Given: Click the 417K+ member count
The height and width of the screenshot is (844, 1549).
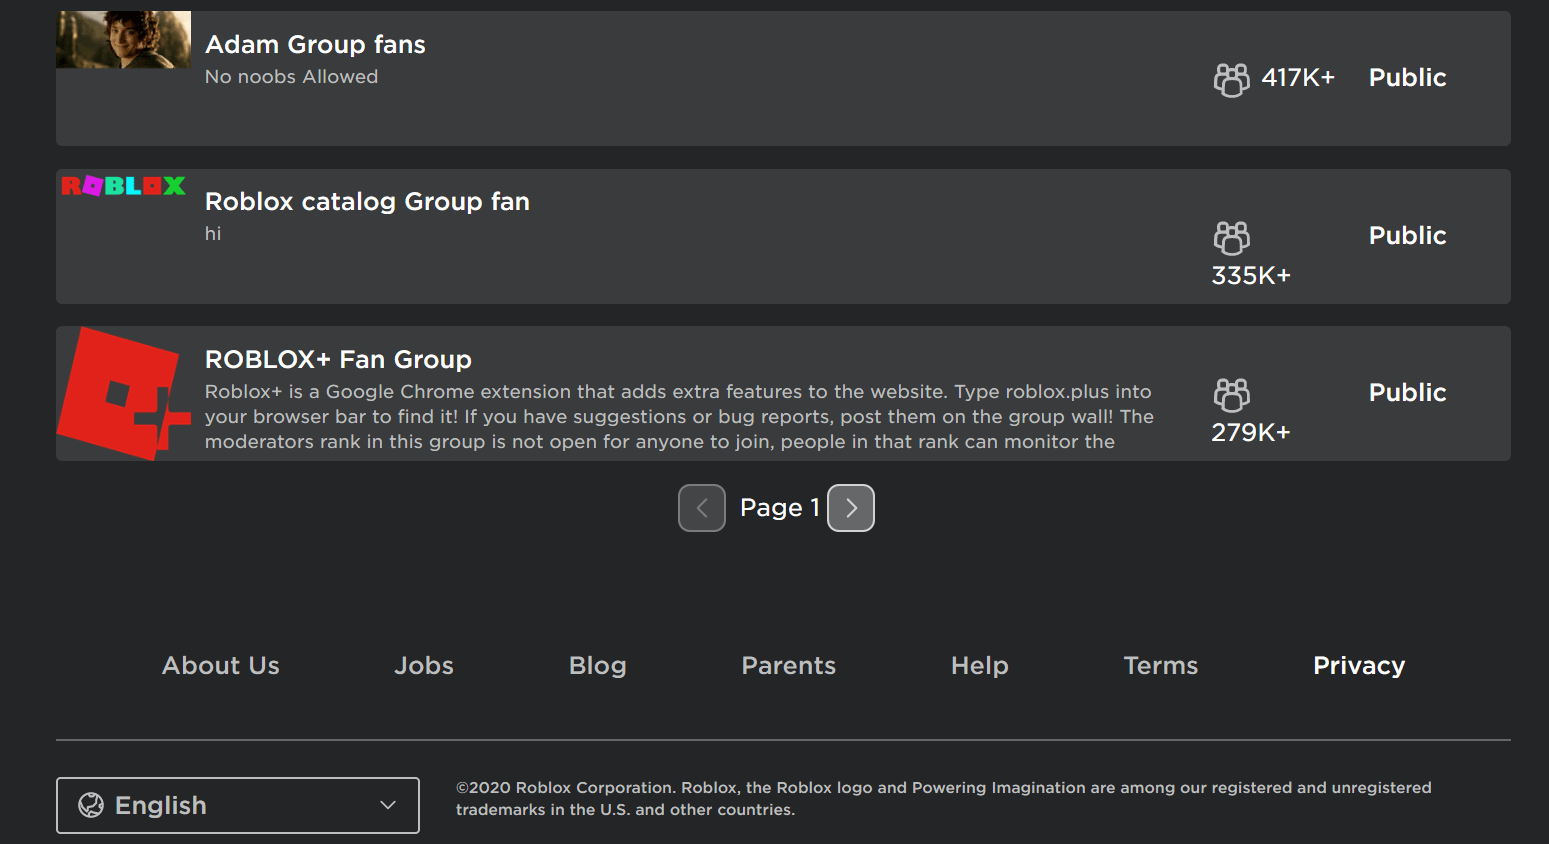Looking at the screenshot, I should pyautogui.click(x=1298, y=78).
